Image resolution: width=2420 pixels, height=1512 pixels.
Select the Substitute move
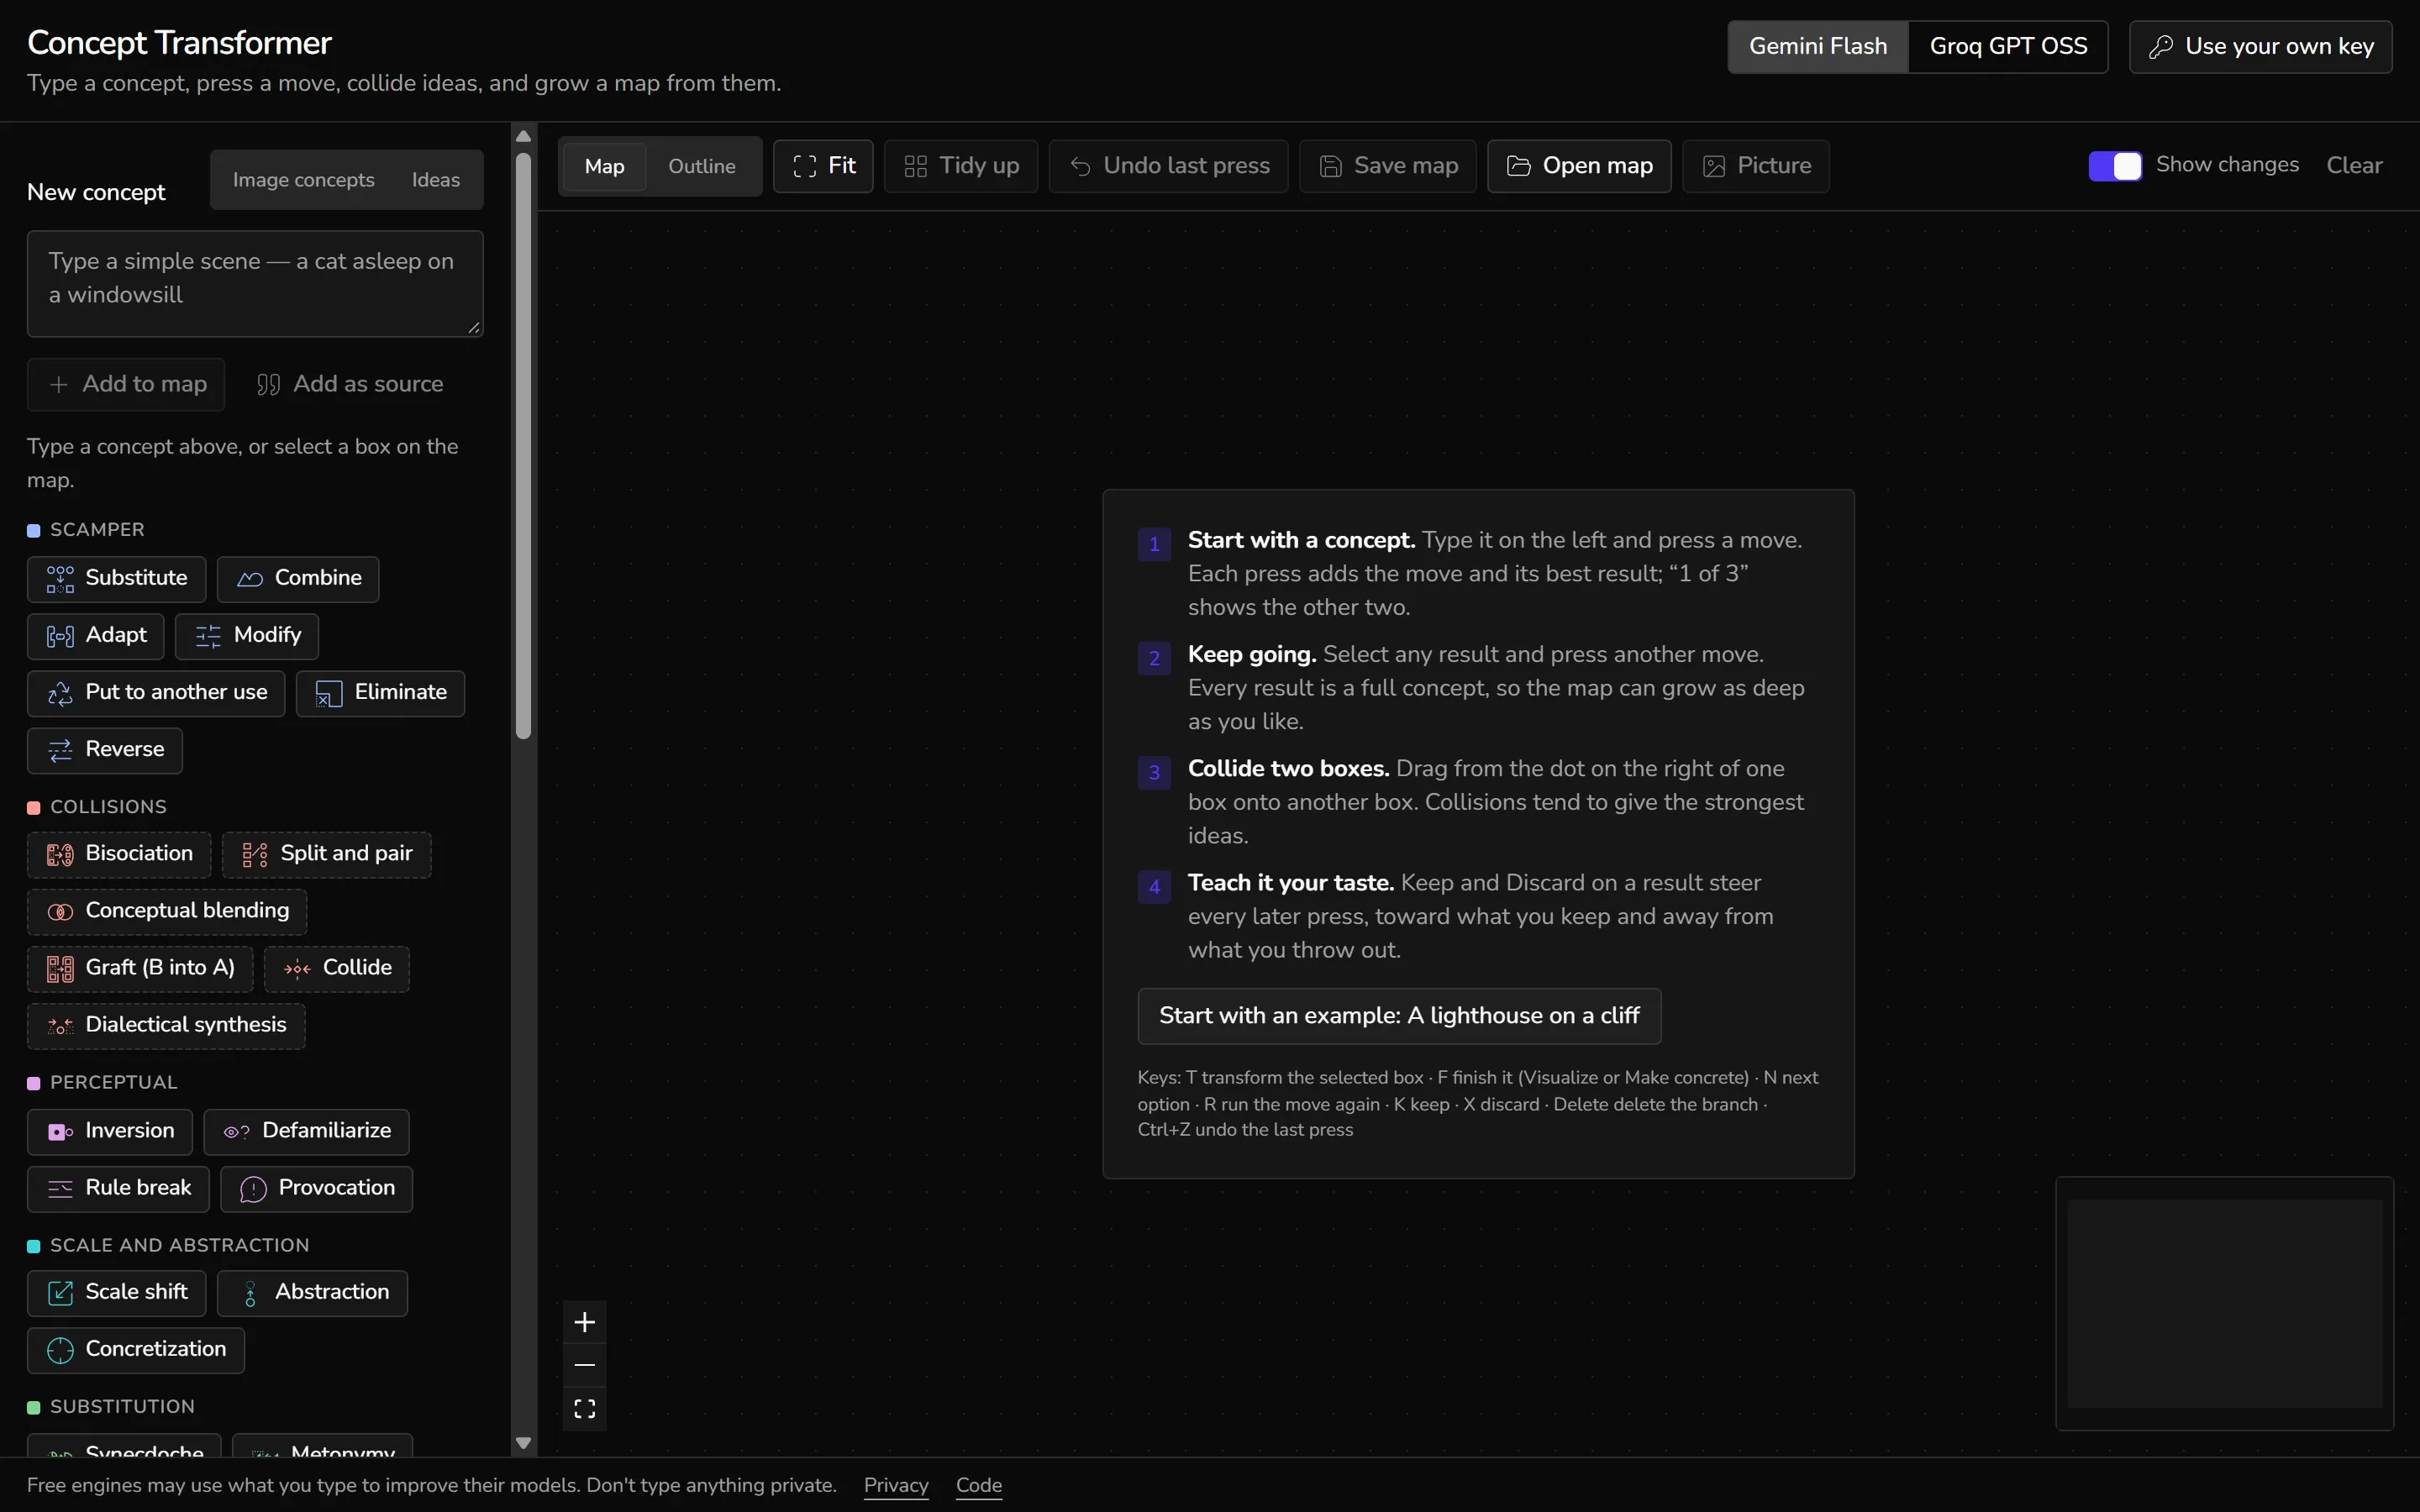click(116, 579)
